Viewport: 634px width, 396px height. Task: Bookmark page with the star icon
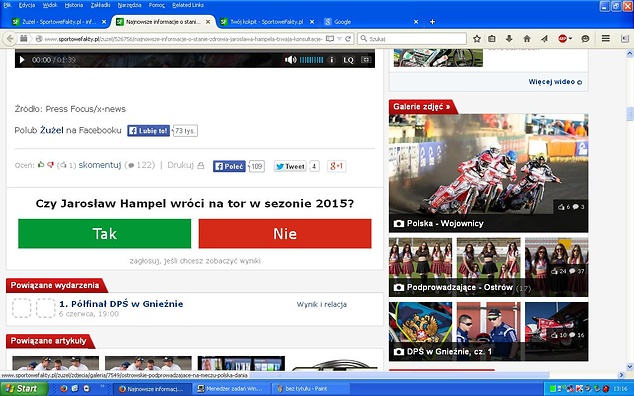477,39
